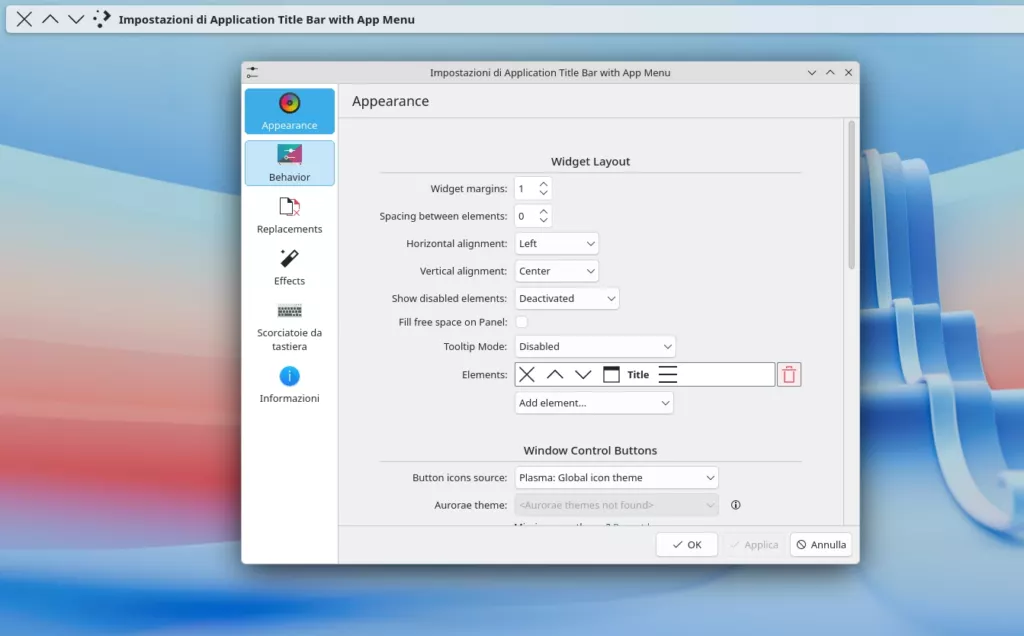Open the Vertical alignment dropdown

[556, 271]
